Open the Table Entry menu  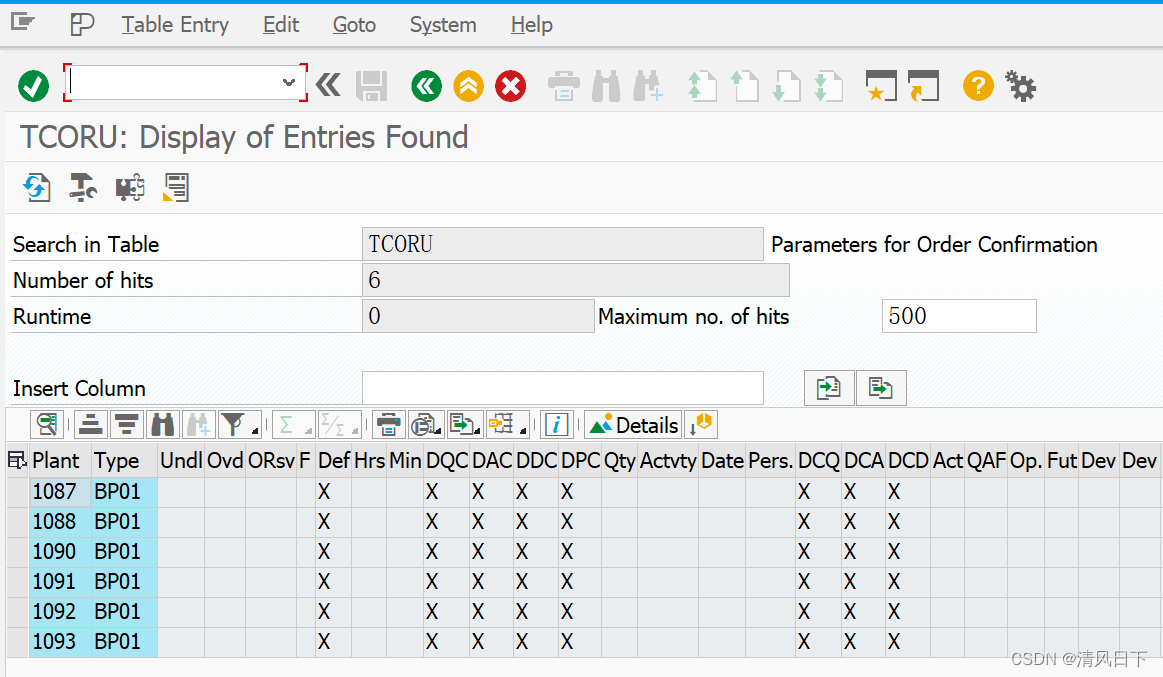click(x=175, y=24)
